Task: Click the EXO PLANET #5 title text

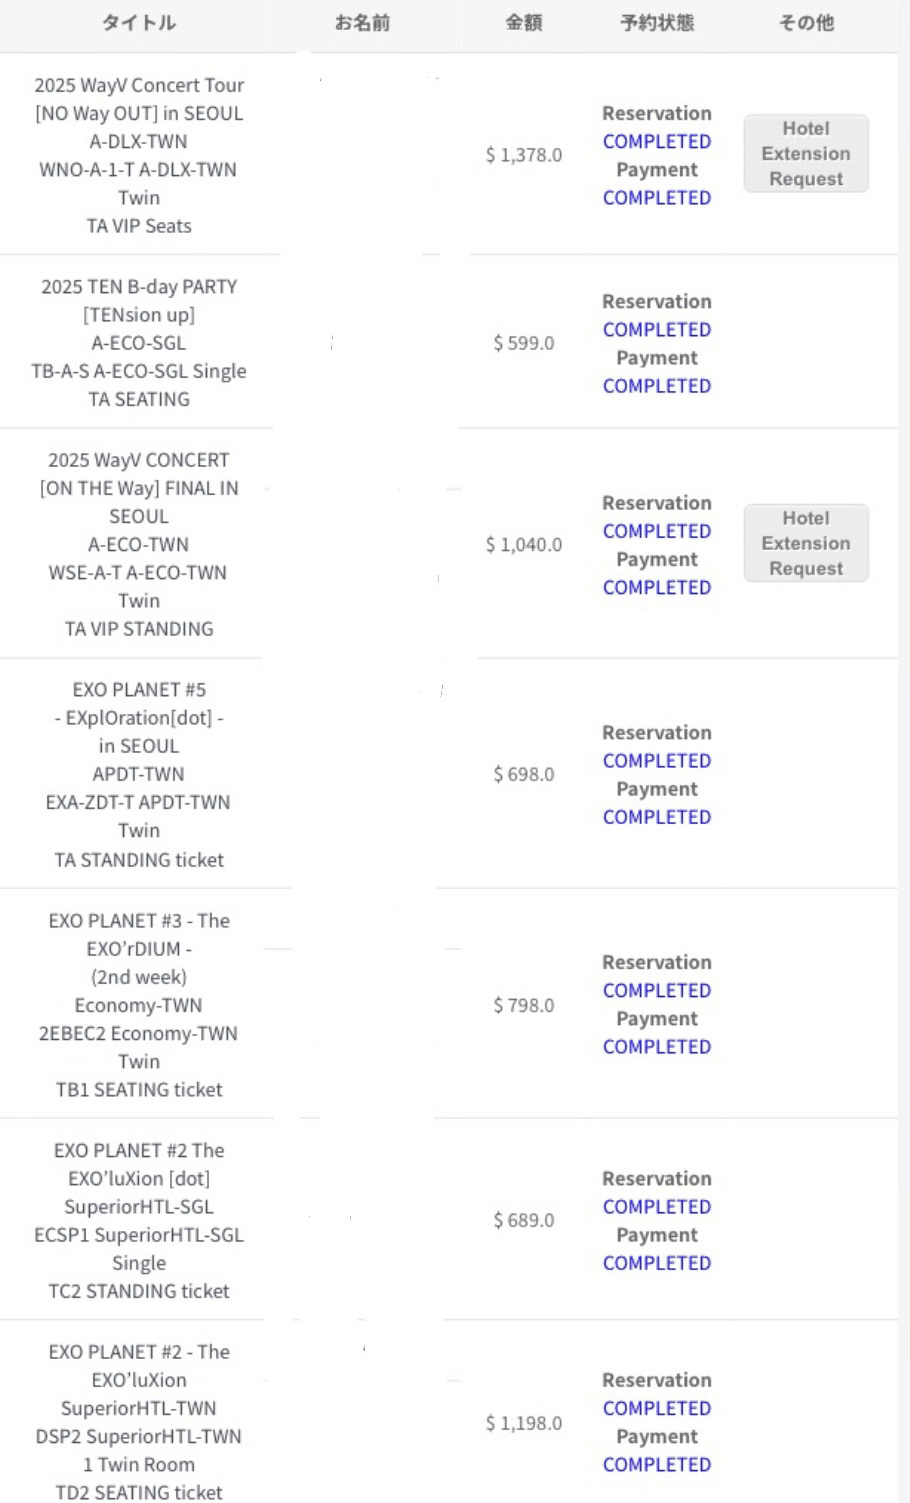Action: tap(139, 690)
